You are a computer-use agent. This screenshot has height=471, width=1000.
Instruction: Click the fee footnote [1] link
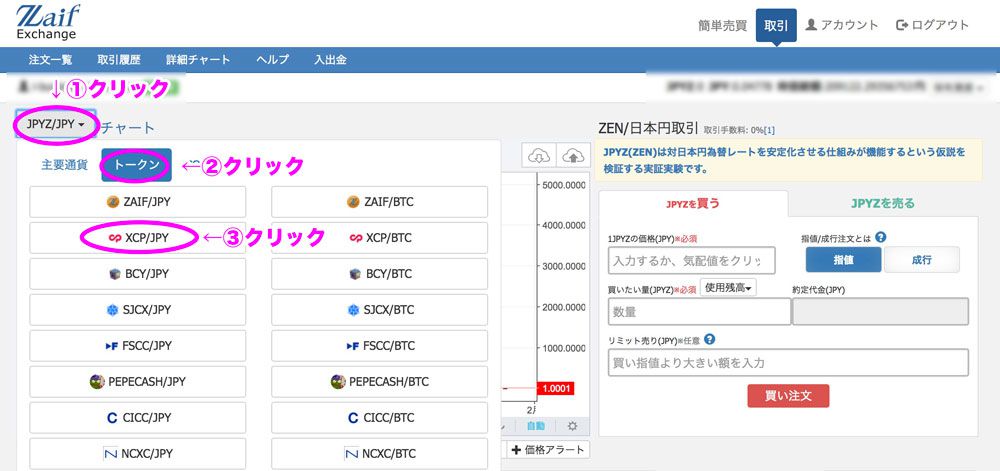click(770, 131)
